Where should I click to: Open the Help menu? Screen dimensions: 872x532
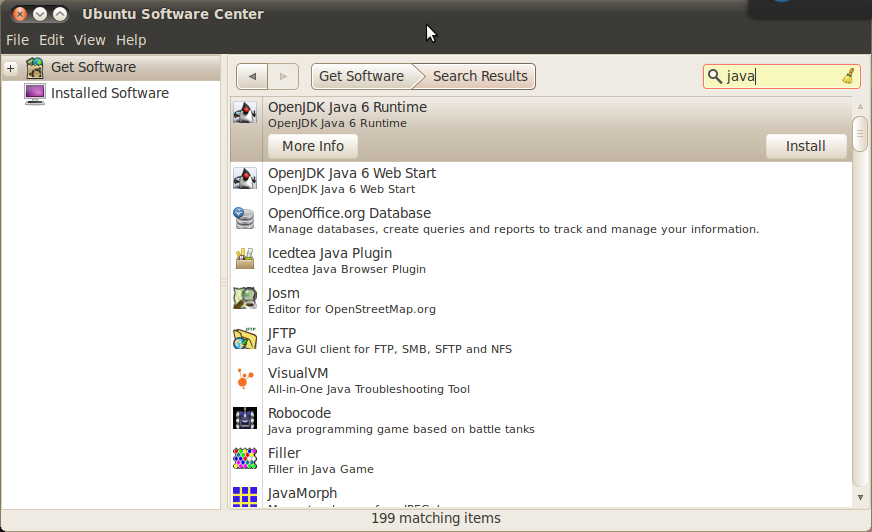tap(131, 40)
